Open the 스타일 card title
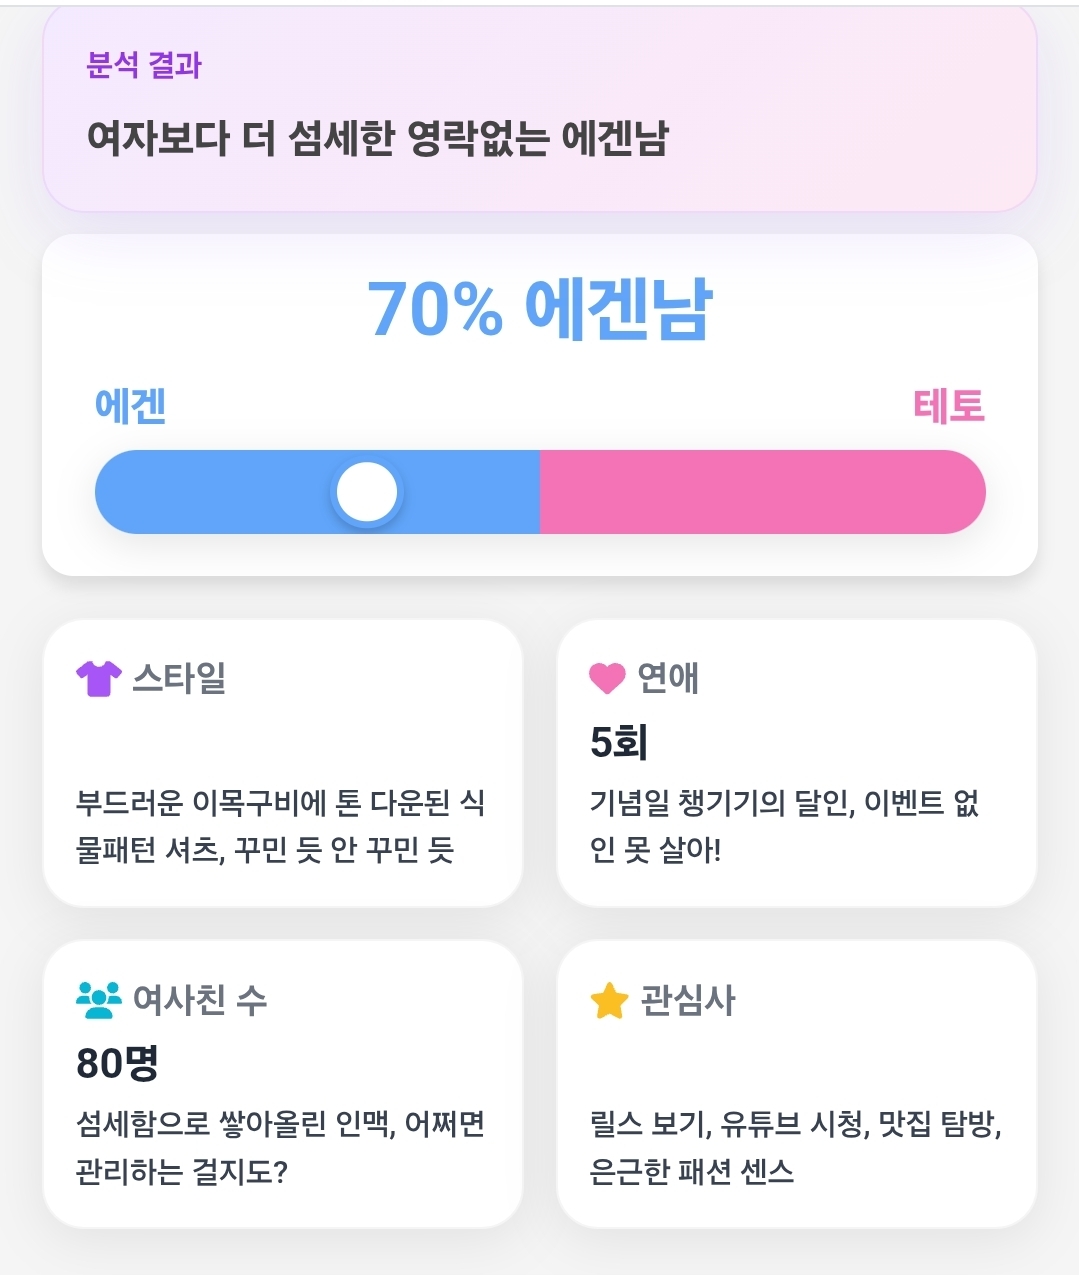The width and height of the screenshot is (1079, 1275). pyautogui.click(x=179, y=678)
